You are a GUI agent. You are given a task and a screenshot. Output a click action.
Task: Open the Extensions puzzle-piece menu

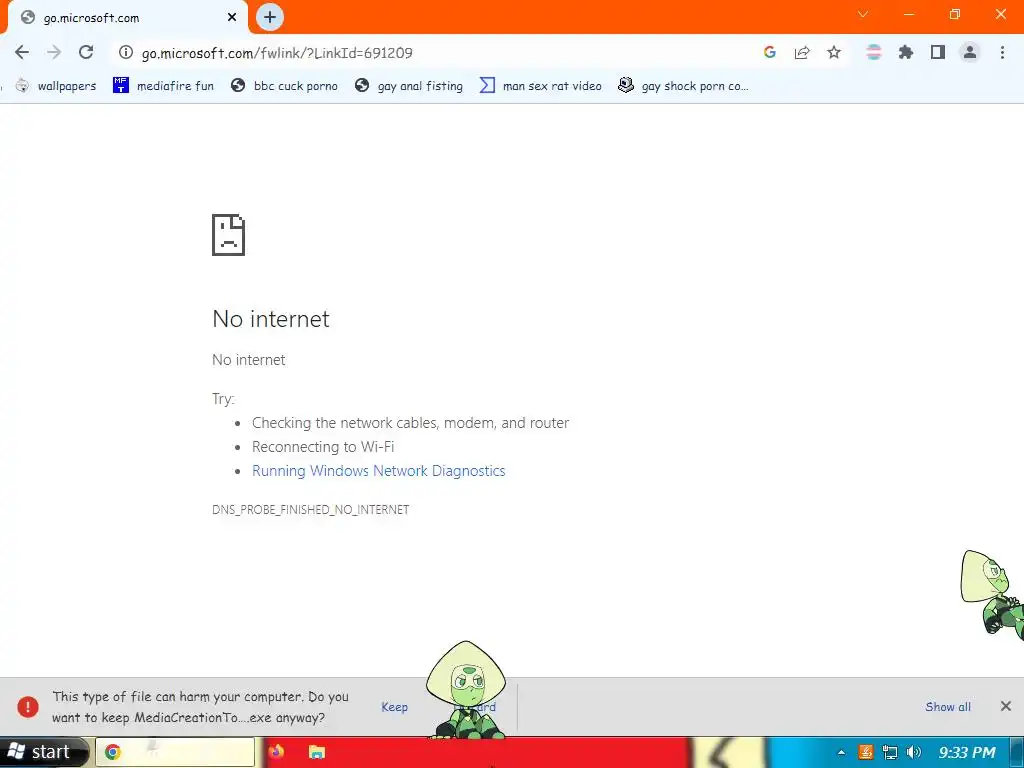point(906,52)
